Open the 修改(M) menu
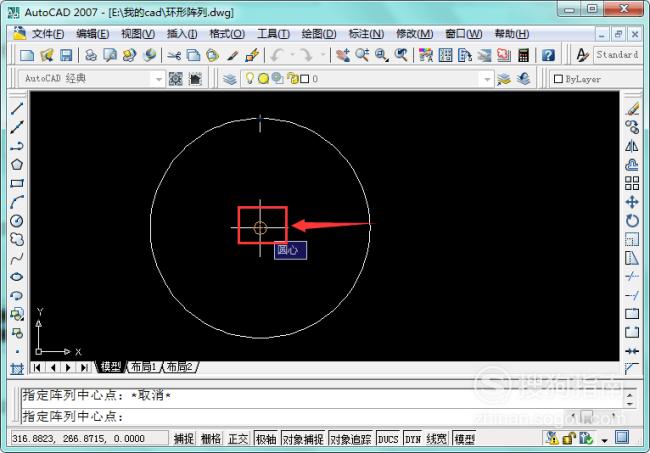 click(x=415, y=34)
